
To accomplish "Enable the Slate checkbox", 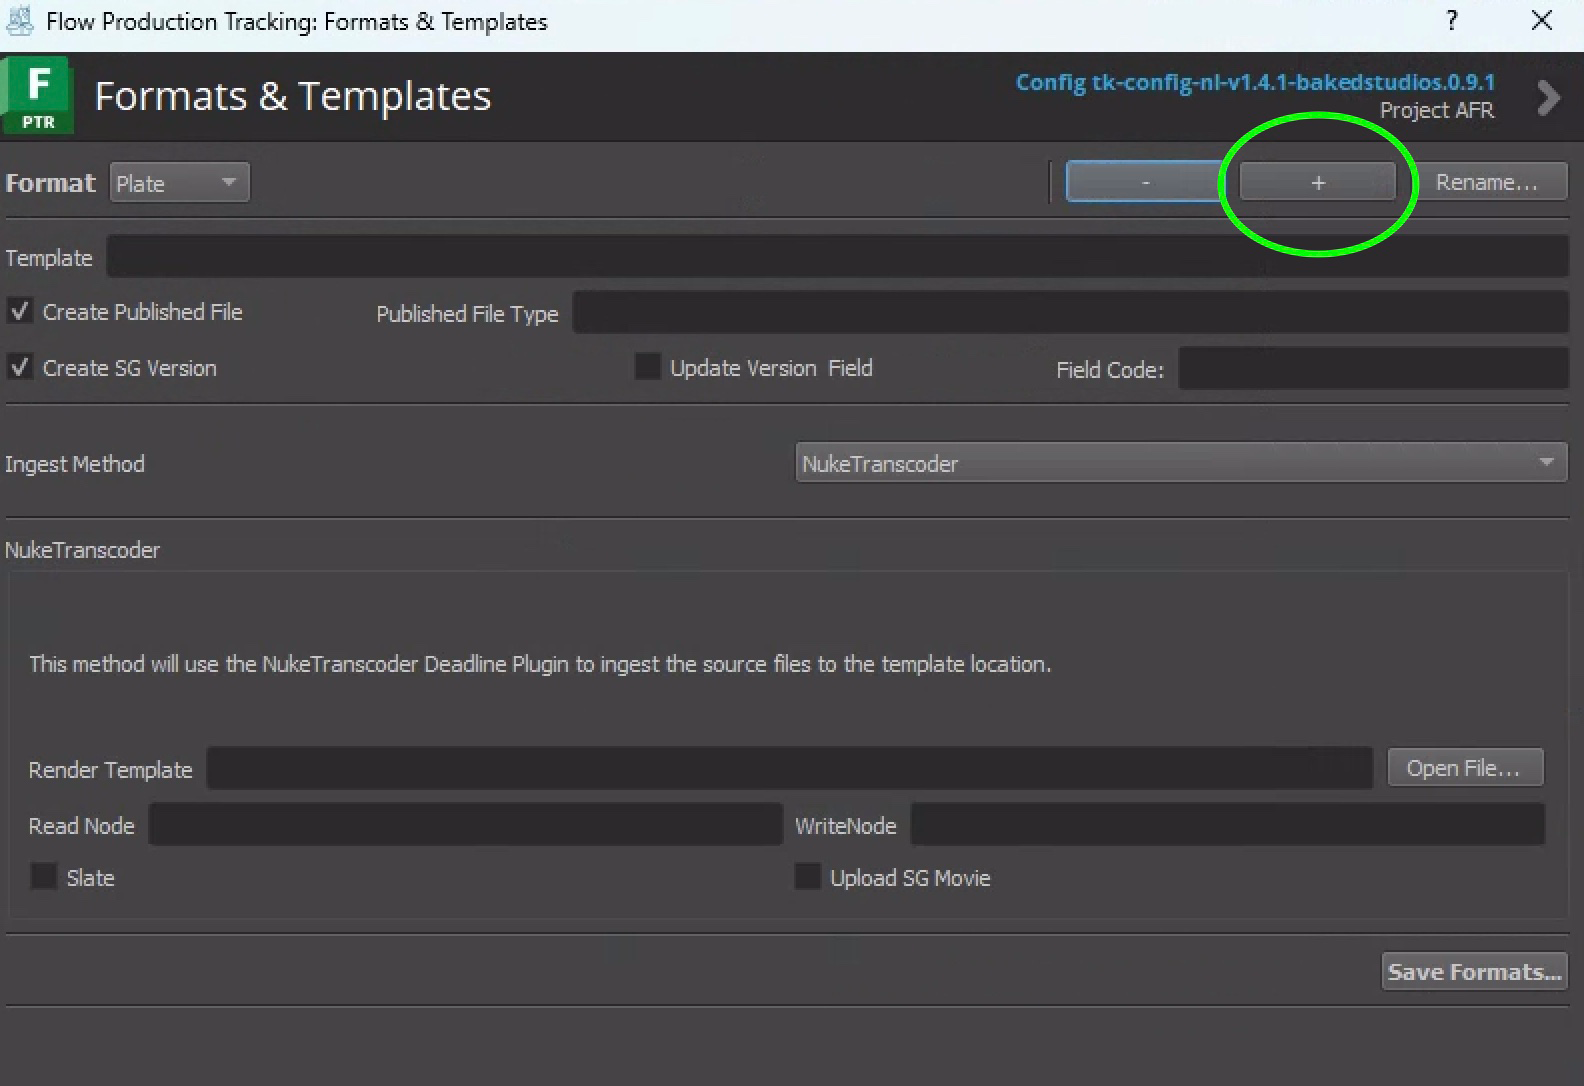I will 44,877.
